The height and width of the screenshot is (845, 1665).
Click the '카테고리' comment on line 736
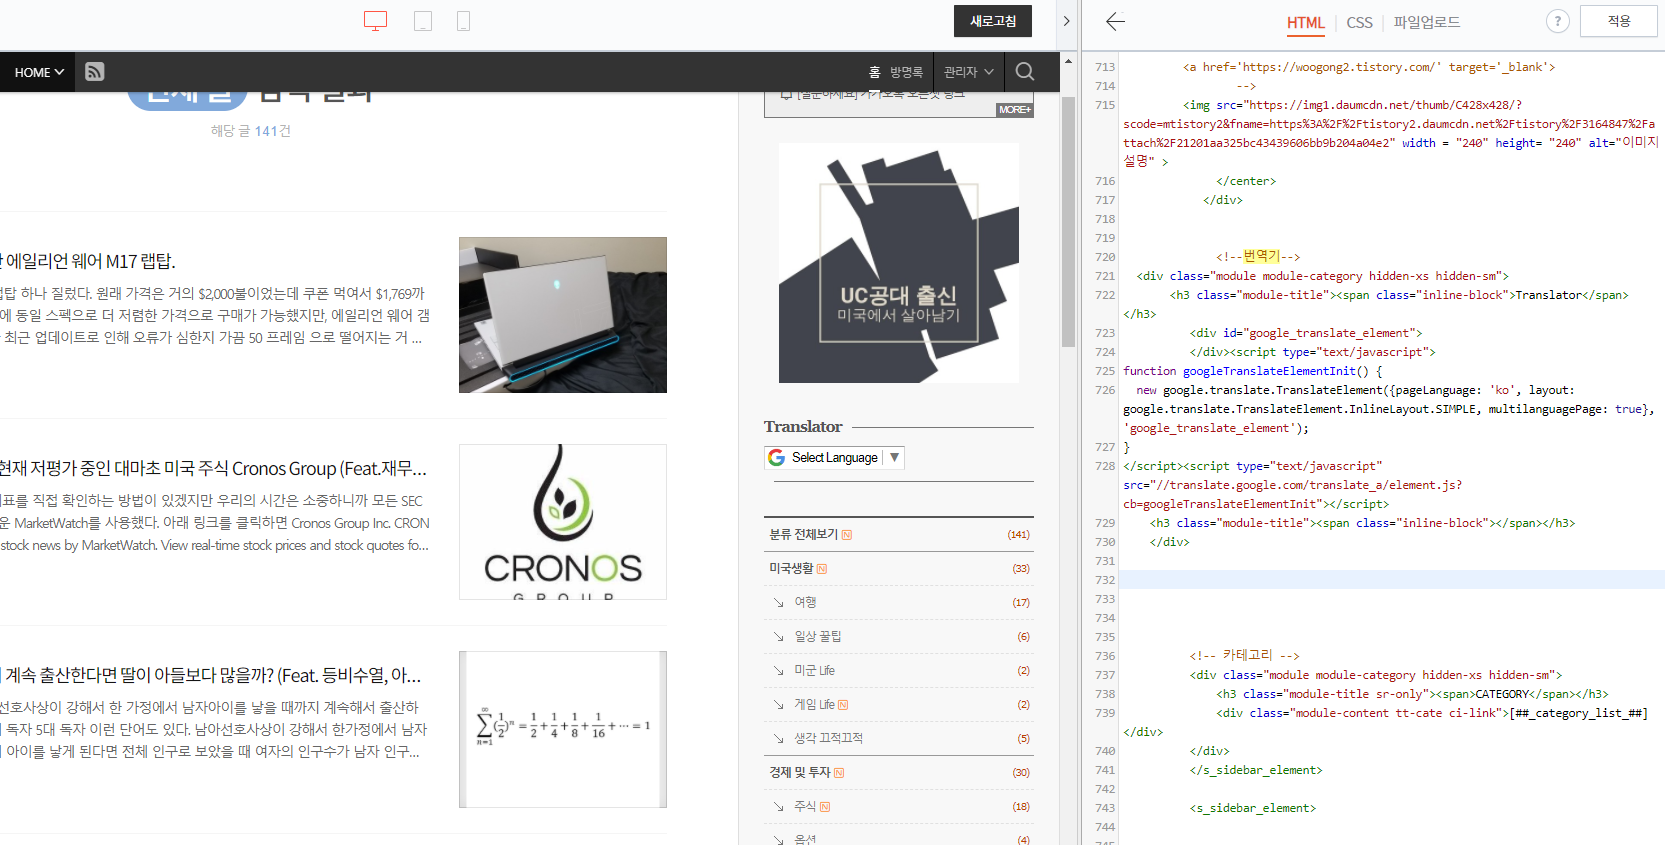click(1247, 655)
